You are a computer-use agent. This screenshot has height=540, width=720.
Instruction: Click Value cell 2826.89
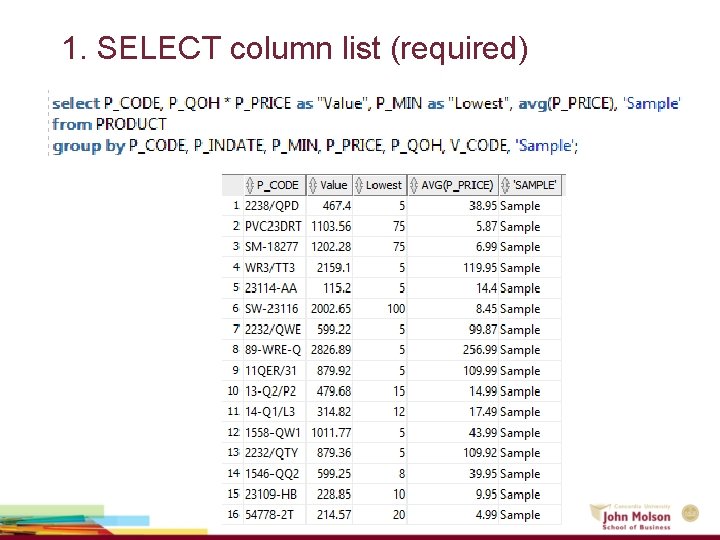[331, 350]
